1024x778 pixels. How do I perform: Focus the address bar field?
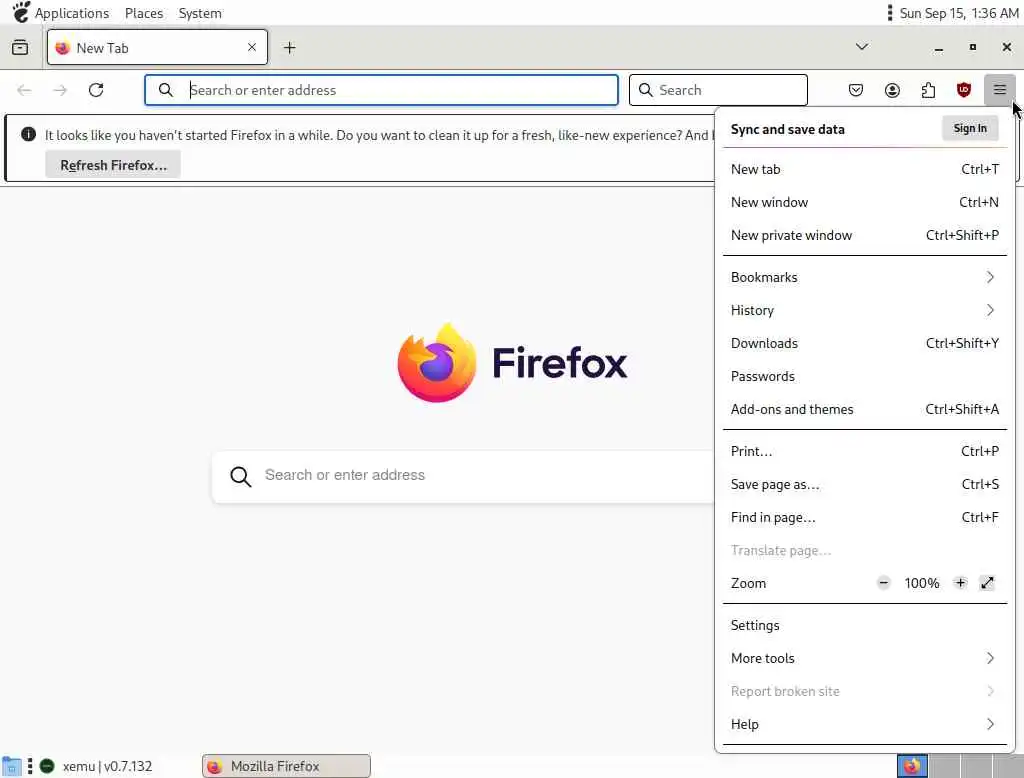381,90
